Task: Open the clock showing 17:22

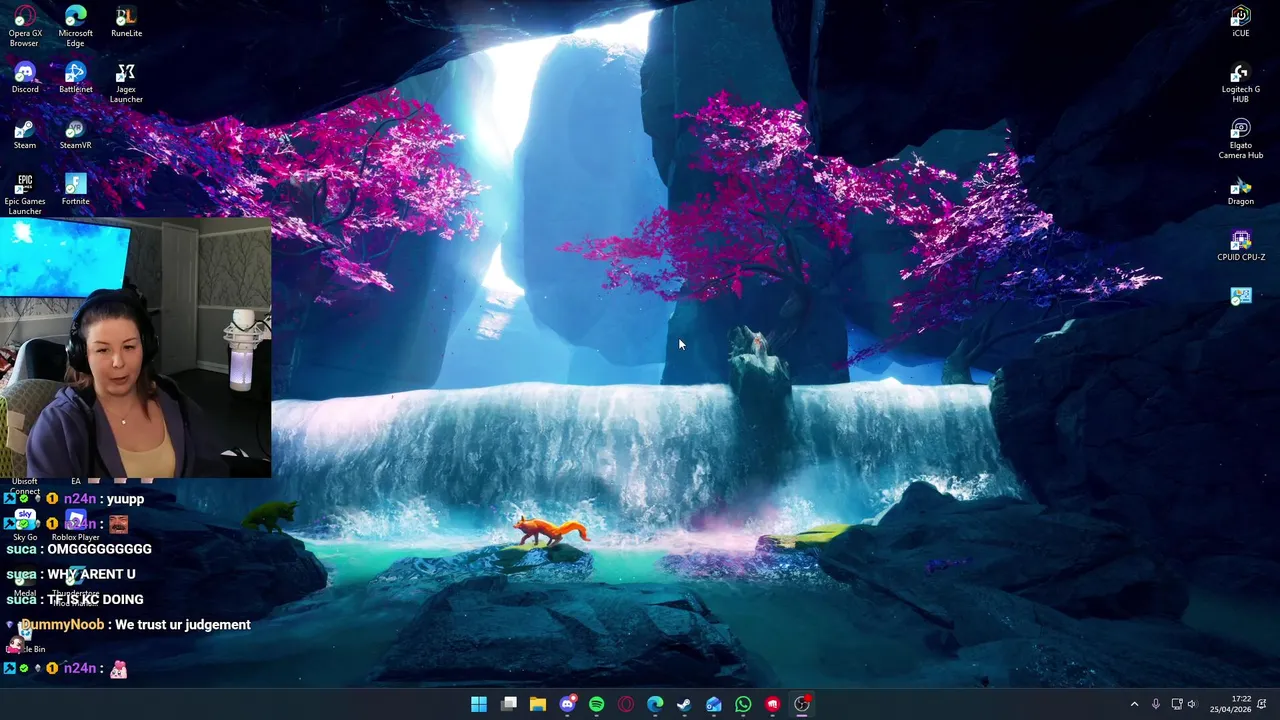Action: [x=1231, y=704]
